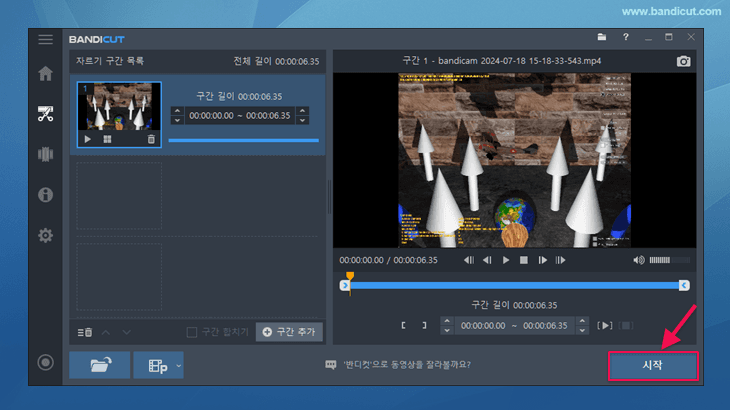
Task: Stop the video playback
Action: point(524,260)
